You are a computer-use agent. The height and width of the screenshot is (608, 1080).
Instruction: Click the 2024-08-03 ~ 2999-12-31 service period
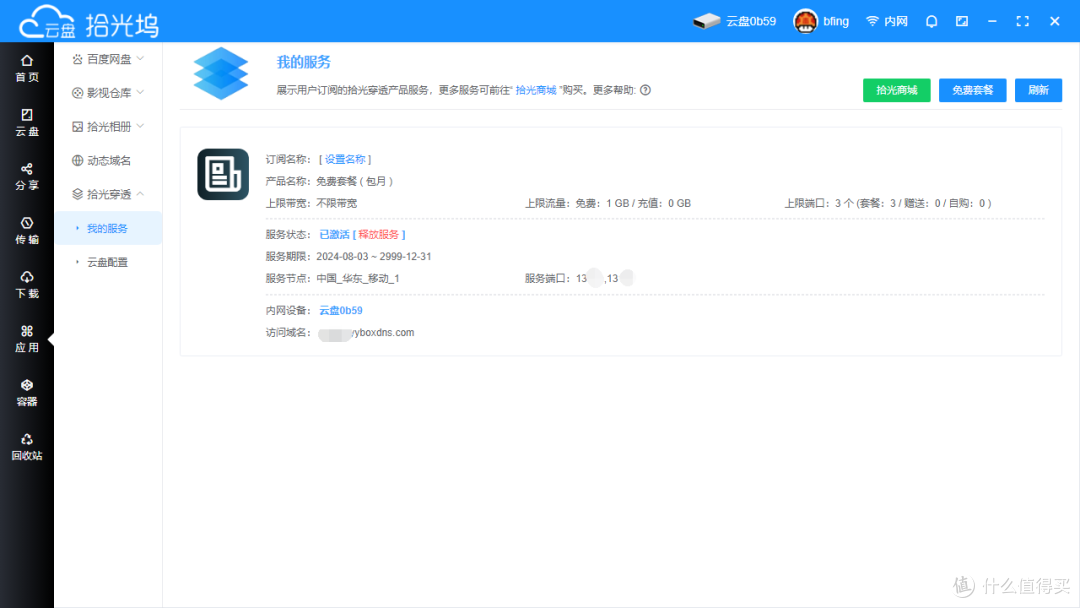pos(374,257)
